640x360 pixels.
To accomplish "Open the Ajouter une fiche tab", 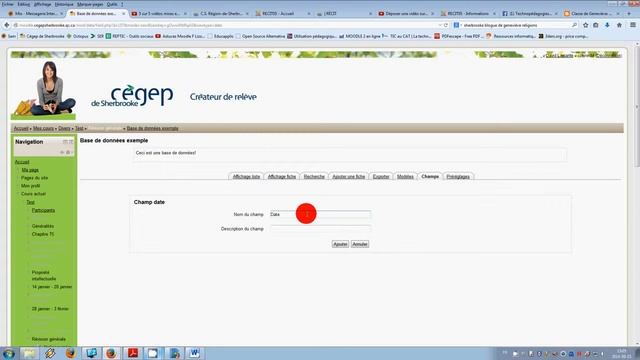I will point(349,177).
